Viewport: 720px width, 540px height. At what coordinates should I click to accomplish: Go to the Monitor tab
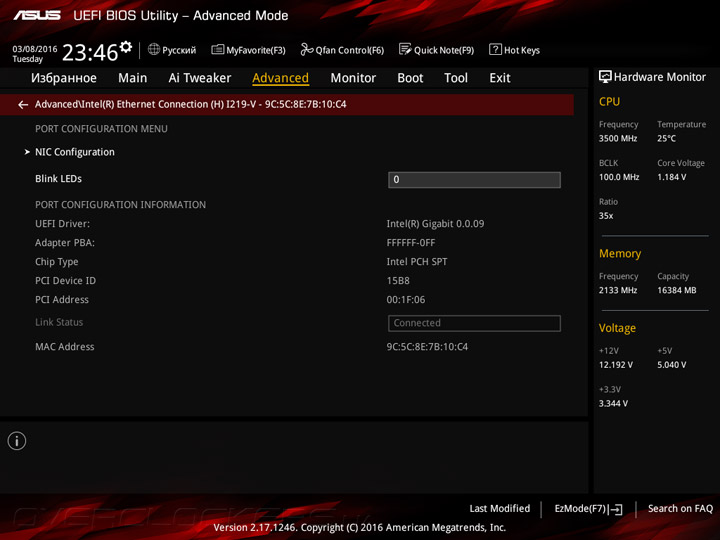[353, 78]
